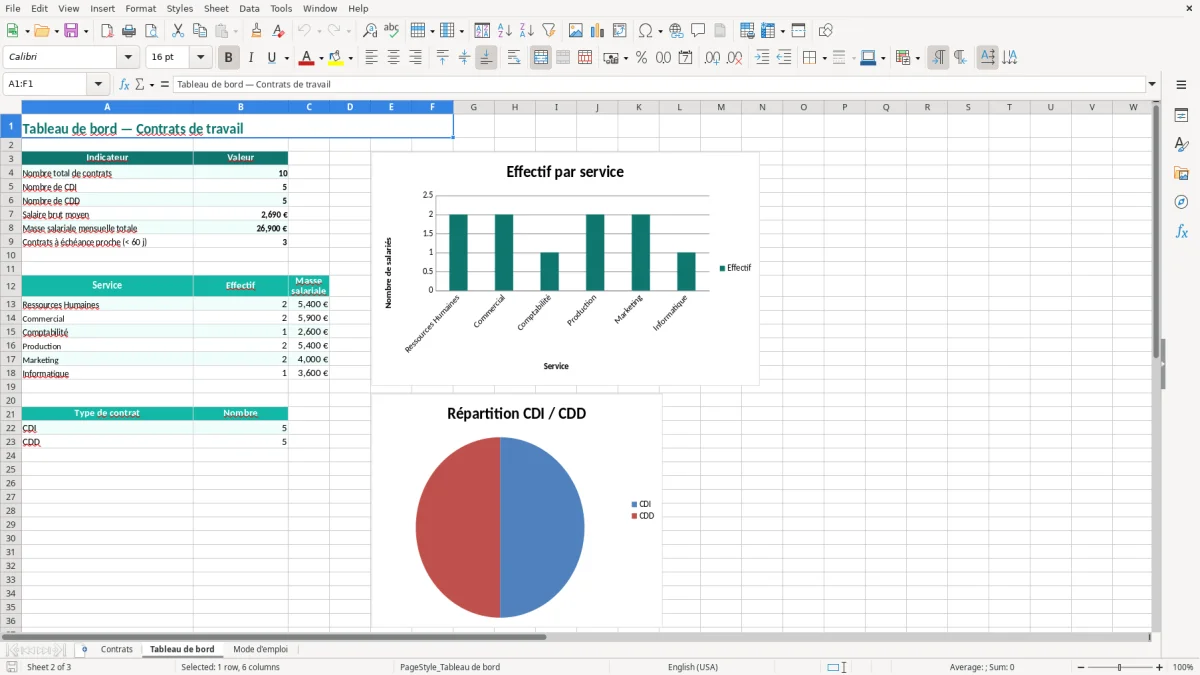Insert a chart
Viewport: 1200px width, 675px height.
tap(598, 31)
